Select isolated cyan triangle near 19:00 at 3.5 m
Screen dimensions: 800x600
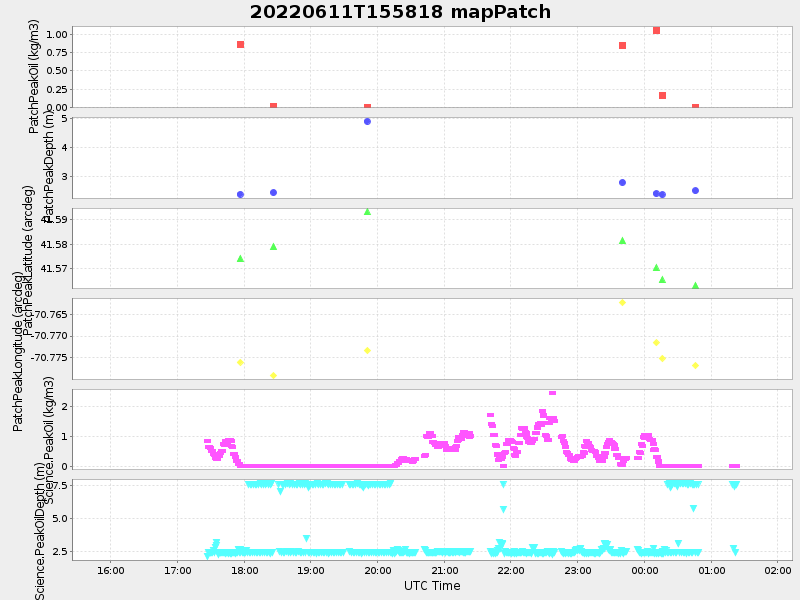[306, 538]
